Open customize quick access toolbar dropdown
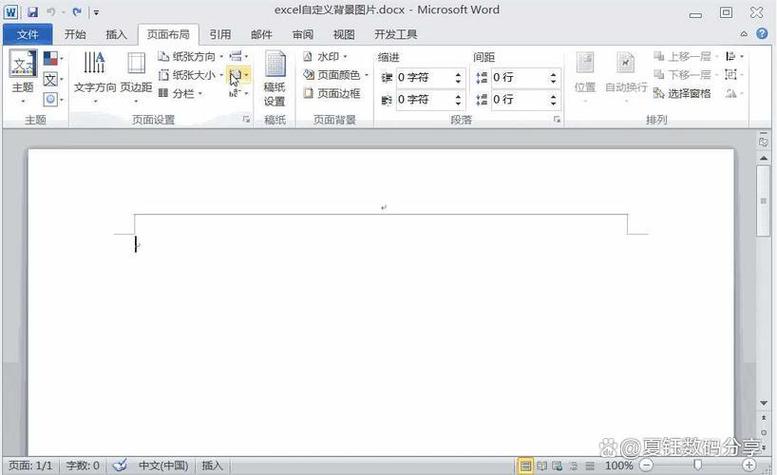Image resolution: width=777 pixels, height=475 pixels. (96, 12)
